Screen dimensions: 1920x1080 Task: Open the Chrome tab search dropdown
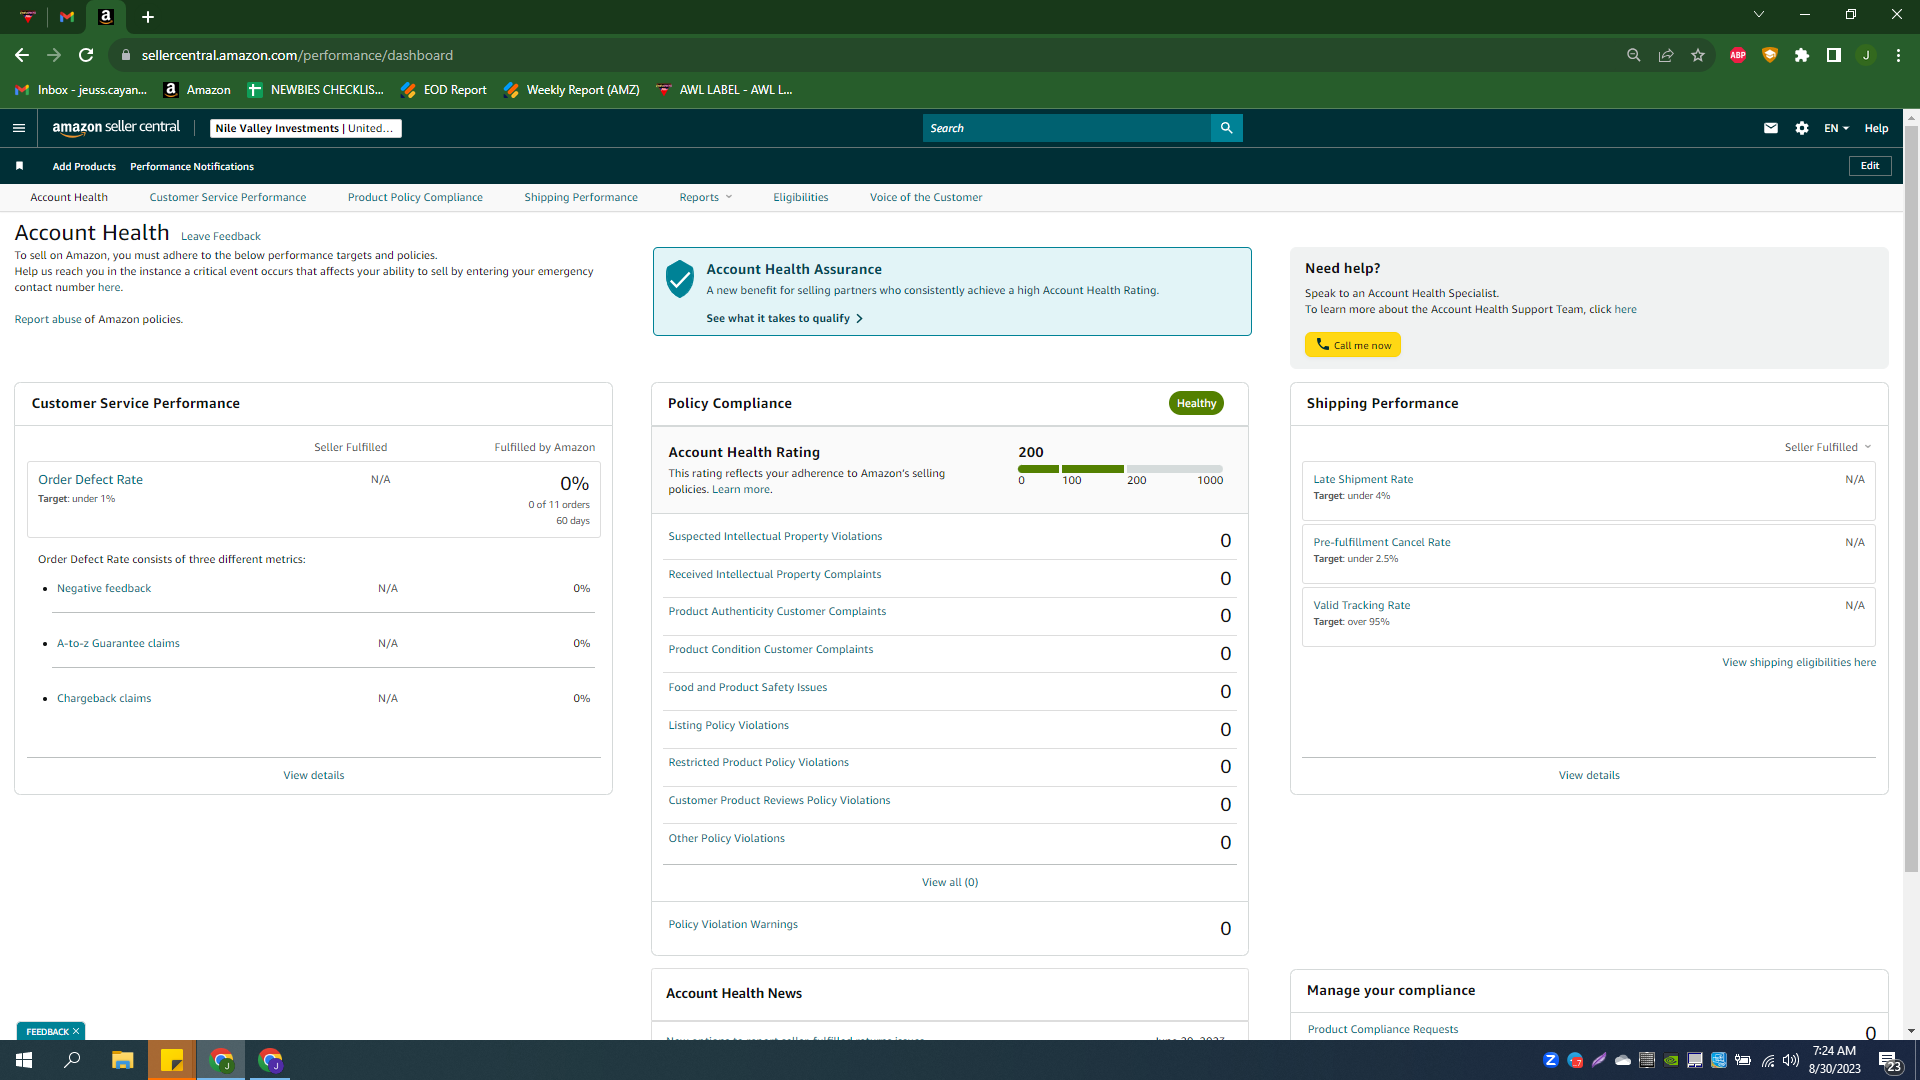(1759, 14)
